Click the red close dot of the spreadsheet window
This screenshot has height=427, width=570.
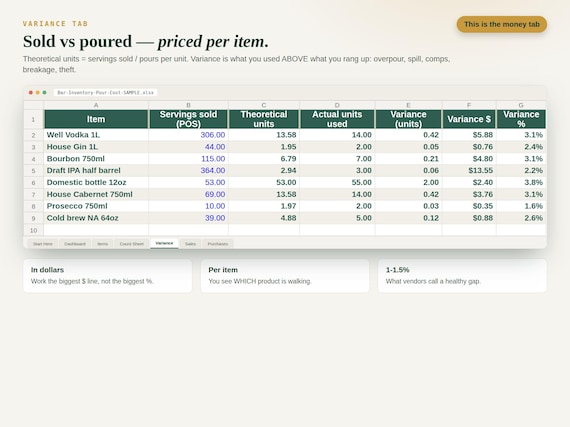[x=31, y=93]
